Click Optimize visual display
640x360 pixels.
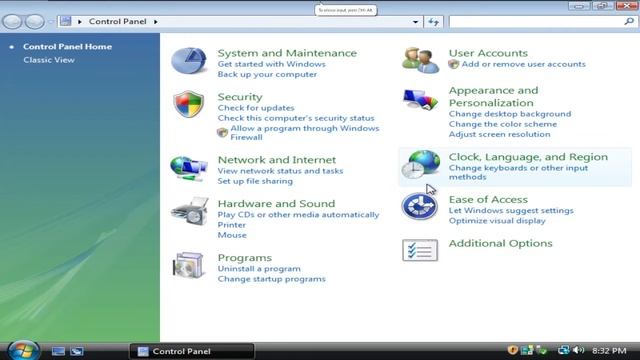tap(497, 221)
